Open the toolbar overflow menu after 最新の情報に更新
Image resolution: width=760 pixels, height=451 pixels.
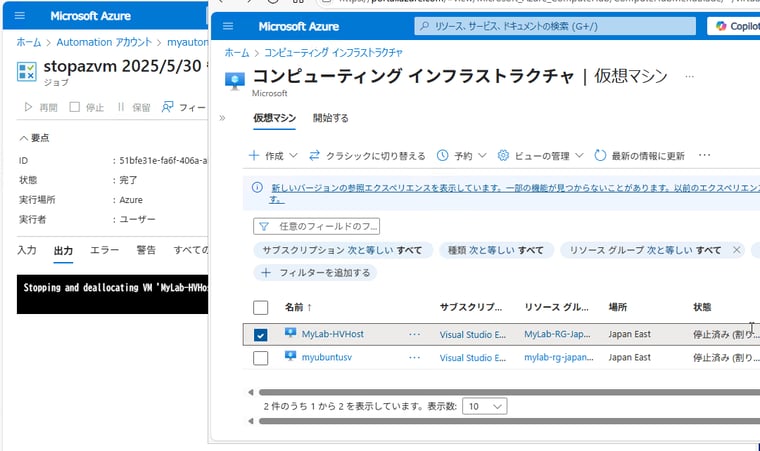704,155
